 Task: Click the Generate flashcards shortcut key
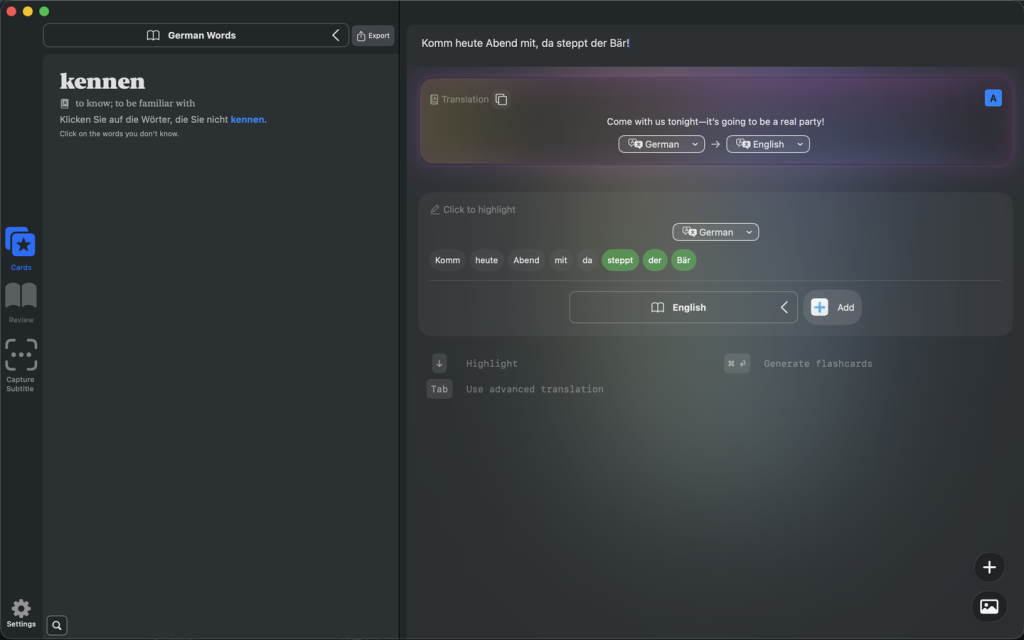click(737, 364)
